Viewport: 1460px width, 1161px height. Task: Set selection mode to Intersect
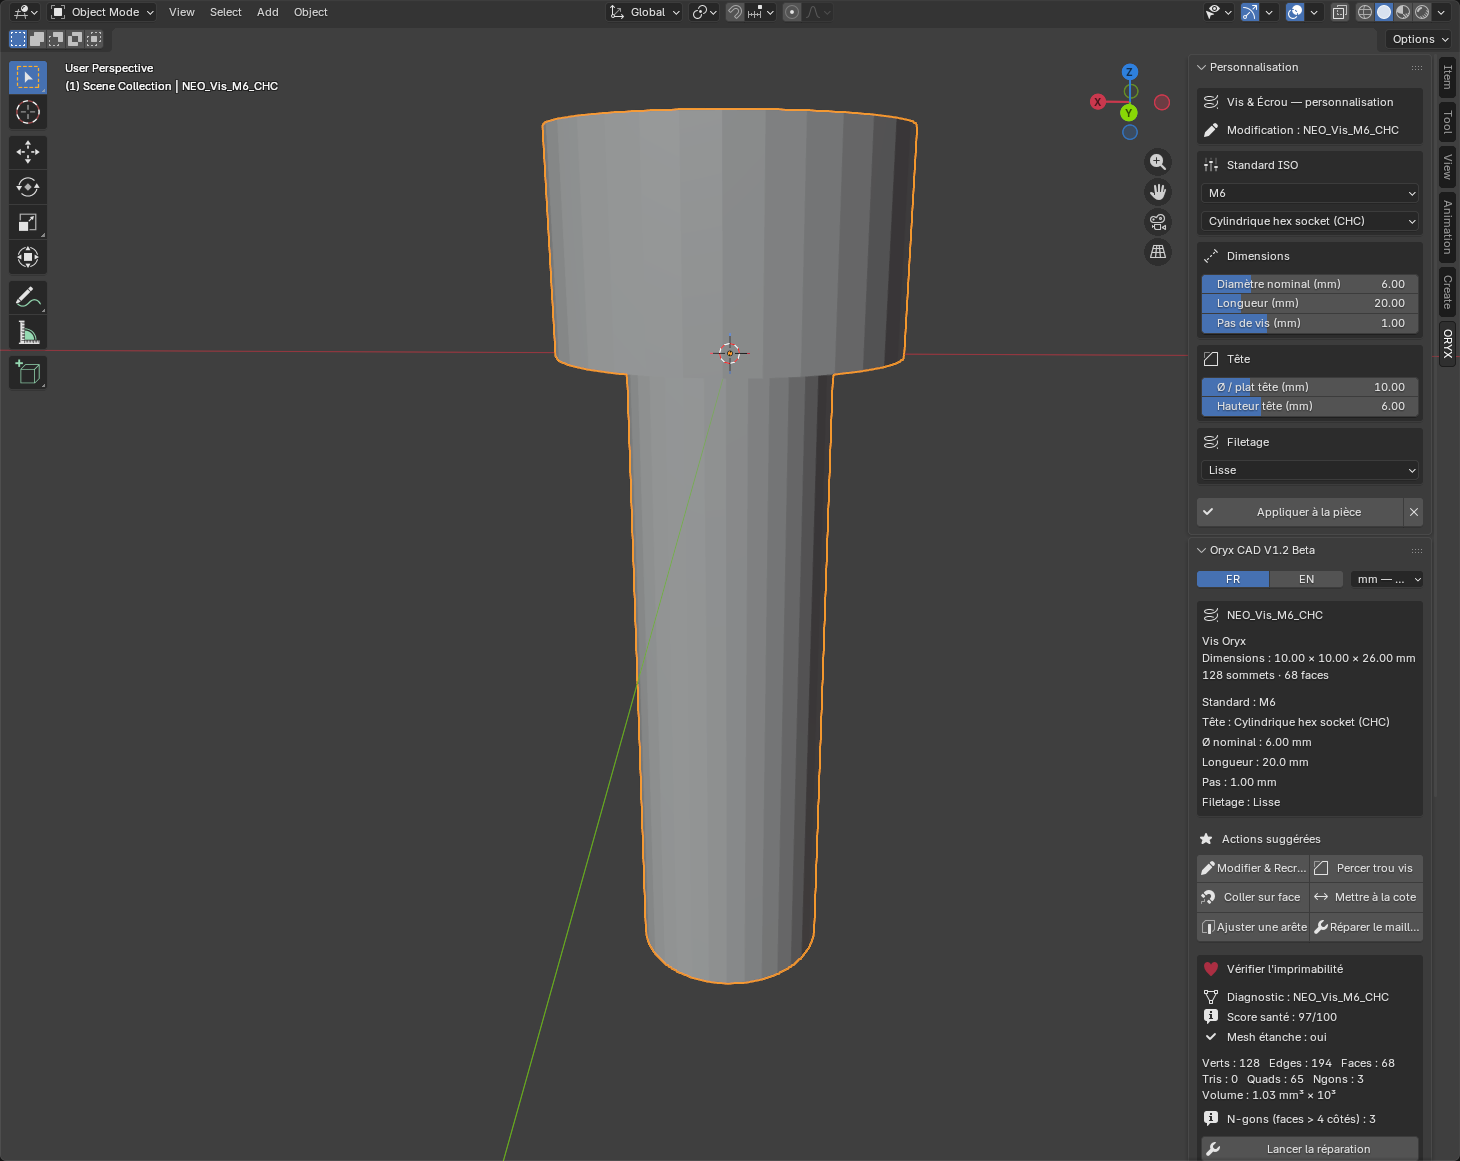(94, 39)
